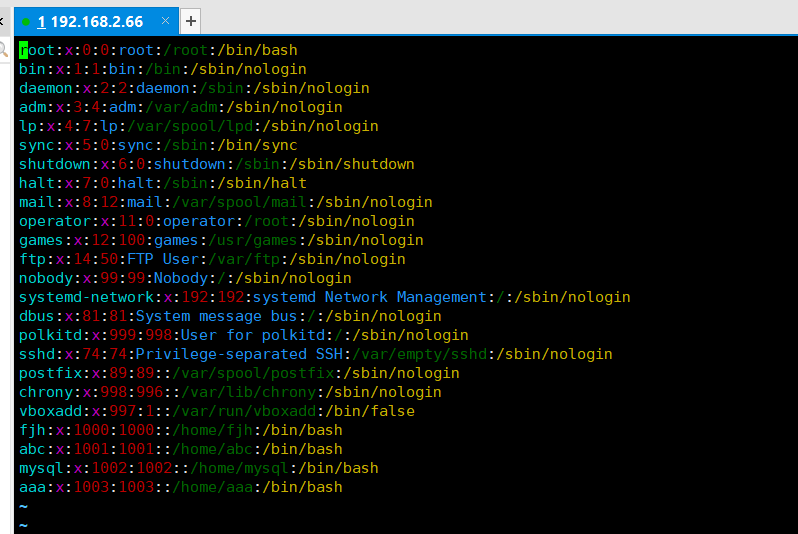The width and height of the screenshot is (798, 534).
Task: Click the polkitd:x:999:998 line
Action: click(244, 335)
